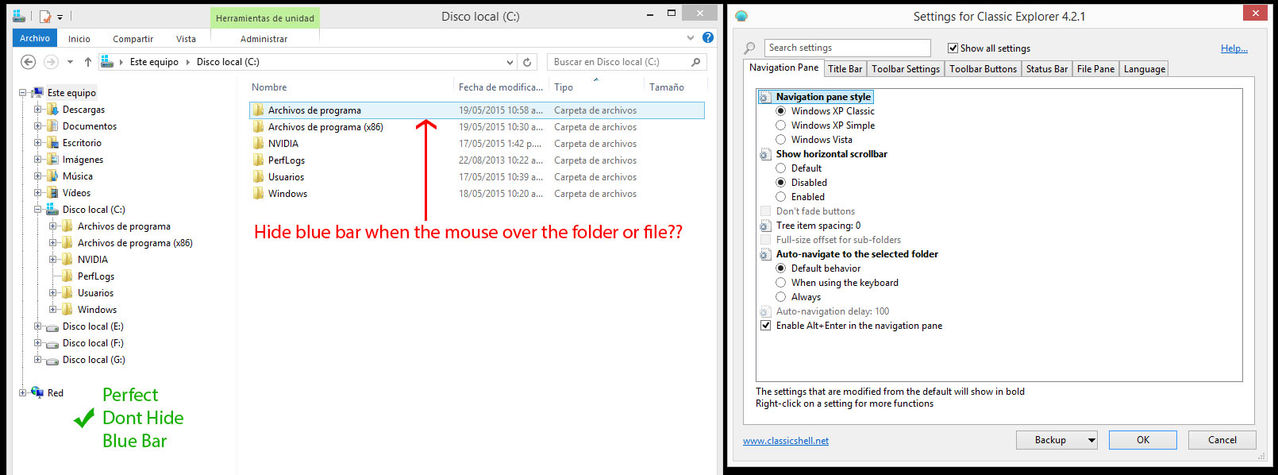Viewport: 1278px width, 475px height.
Task: Click the back navigation arrow in Explorer
Action: coord(29,62)
